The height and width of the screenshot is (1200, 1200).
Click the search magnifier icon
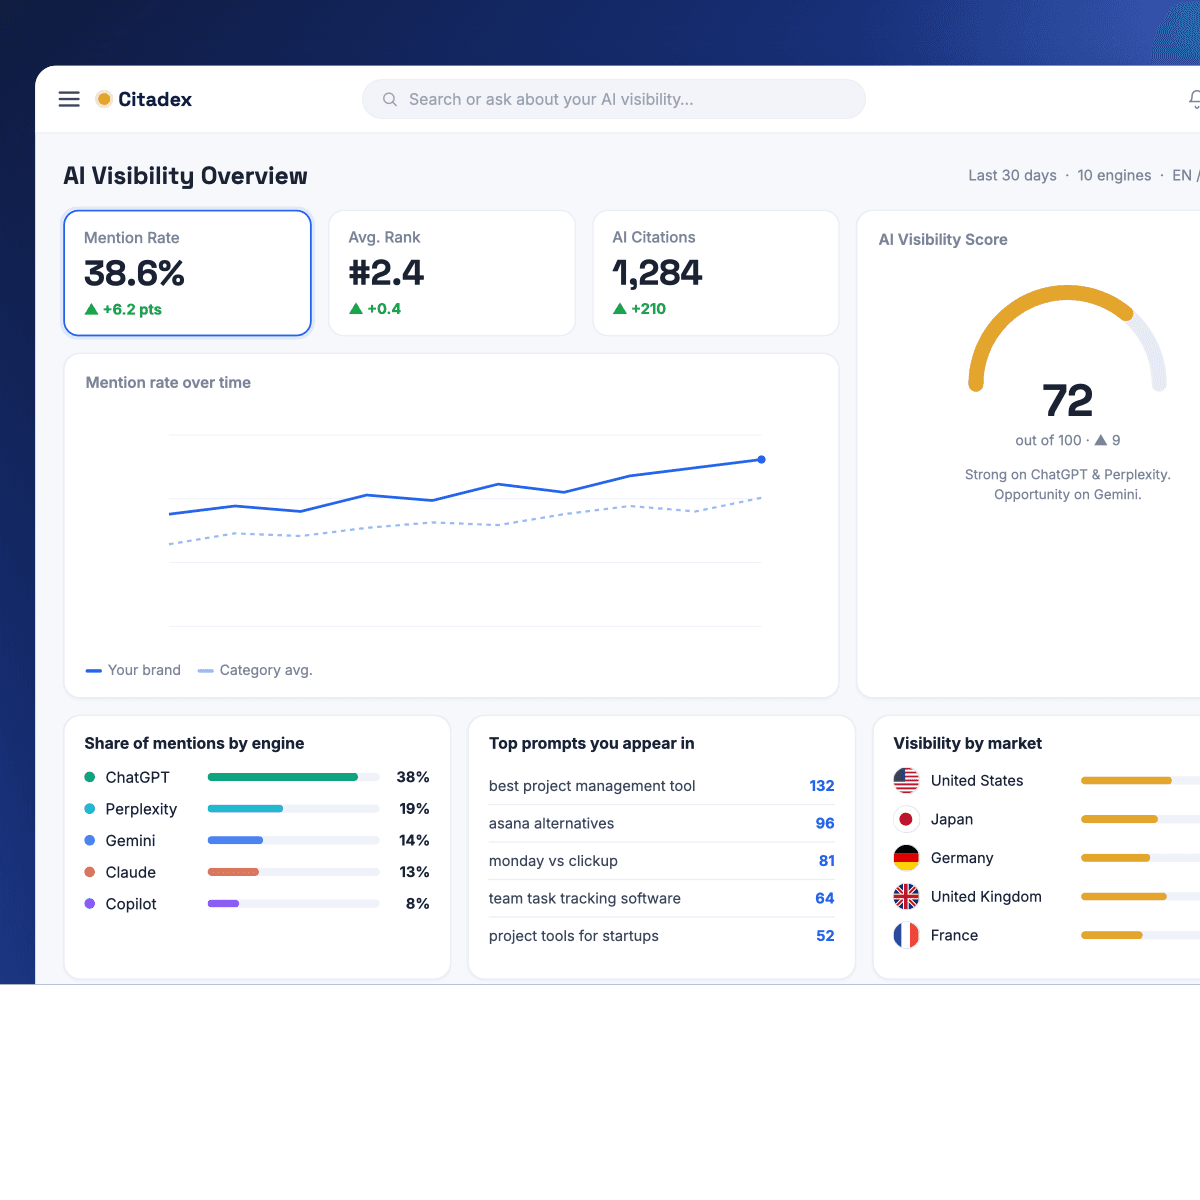tap(390, 99)
